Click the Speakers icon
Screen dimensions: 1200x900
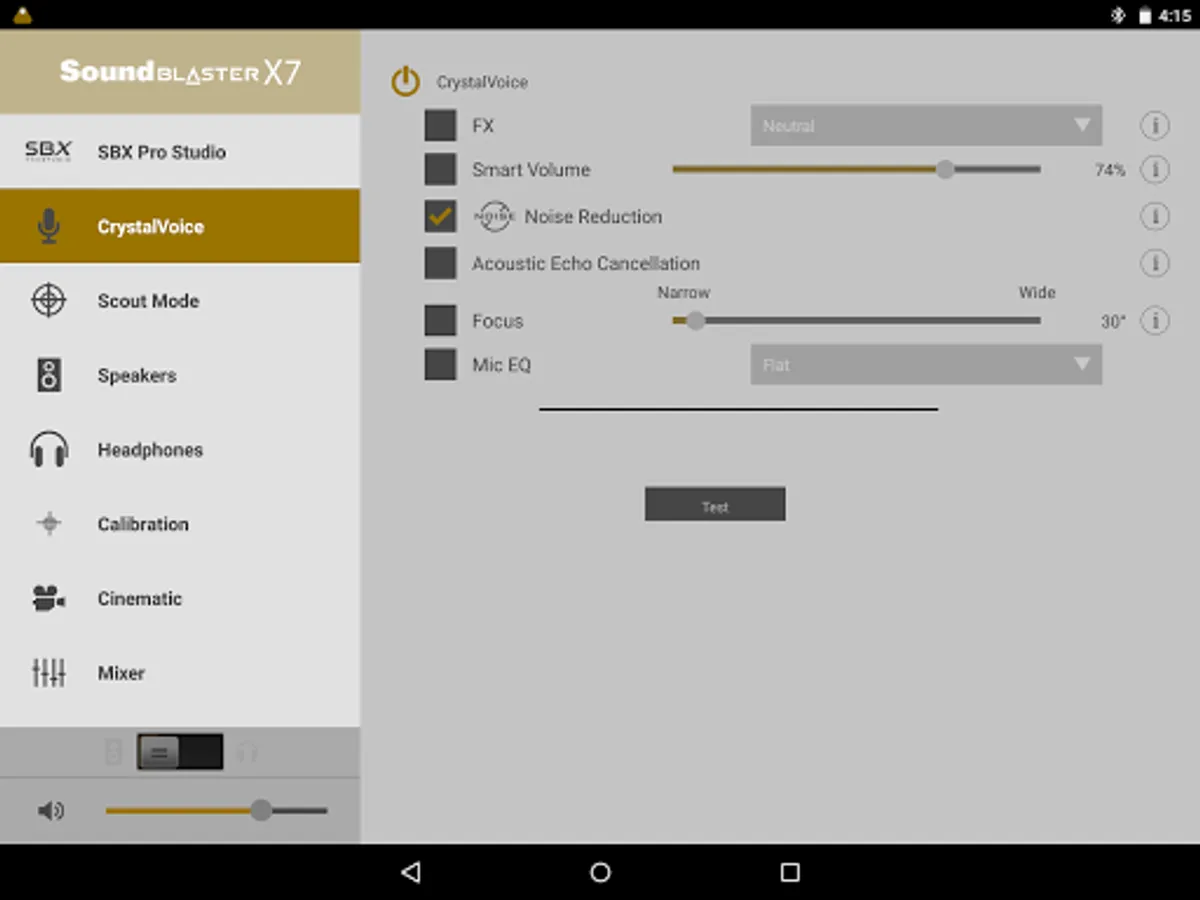(x=48, y=375)
